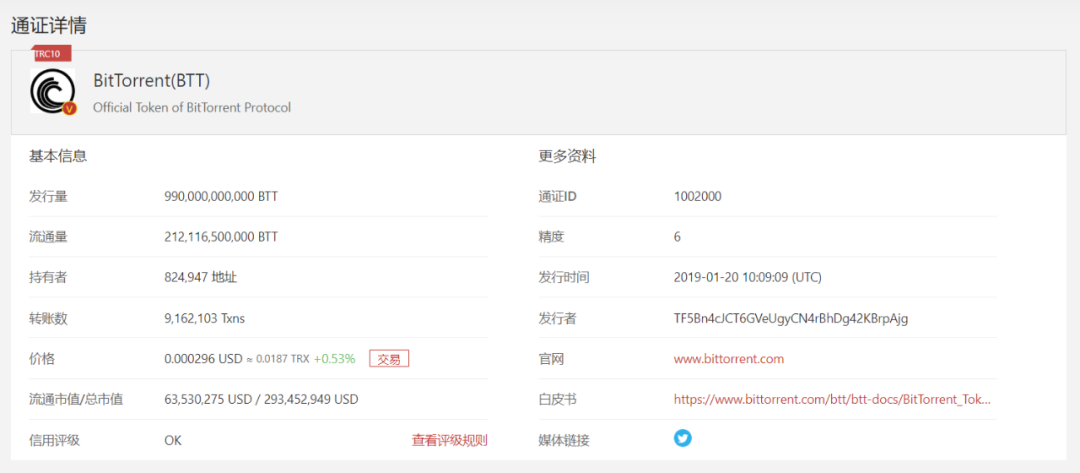Image resolution: width=1080 pixels, height=473 pixels.
Task: Click the 212,116,500,000 BTT circulating supply
Action: 221,237
